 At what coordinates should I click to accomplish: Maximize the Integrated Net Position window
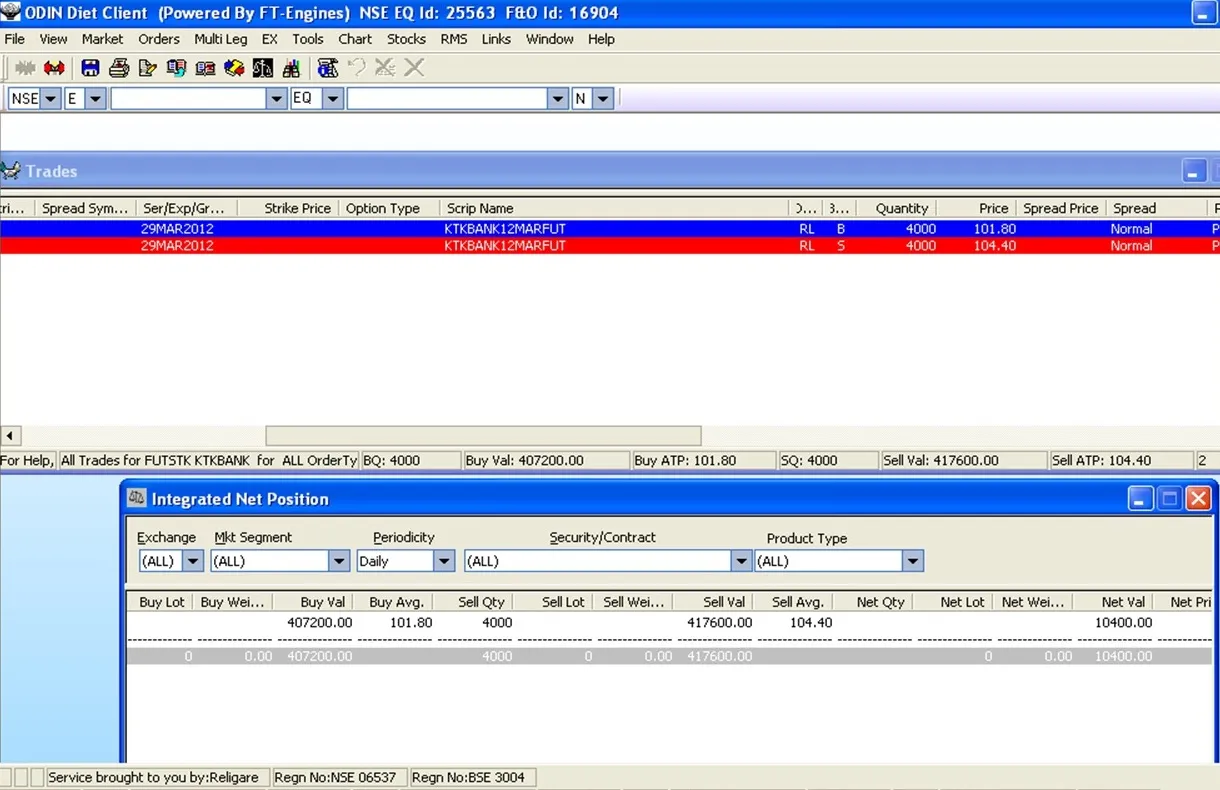(x=1170, y=498)
